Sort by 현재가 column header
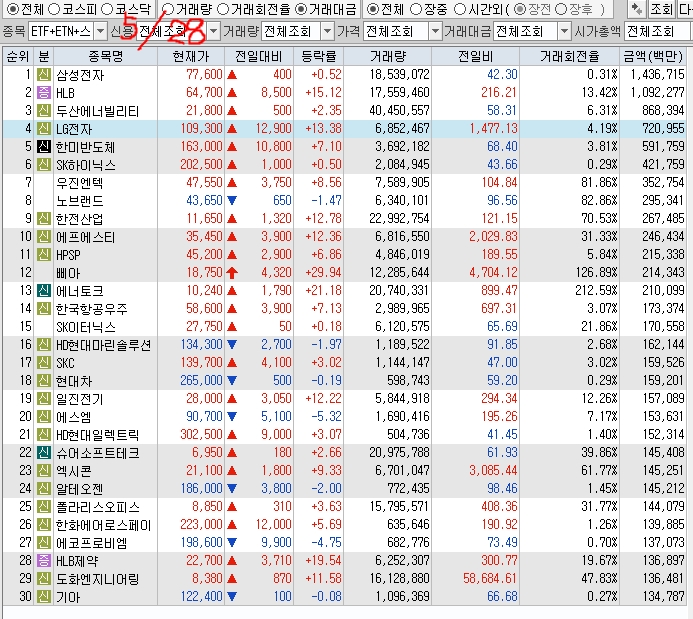The width and height of the screenshot is (693, 619). click(191, 56)
